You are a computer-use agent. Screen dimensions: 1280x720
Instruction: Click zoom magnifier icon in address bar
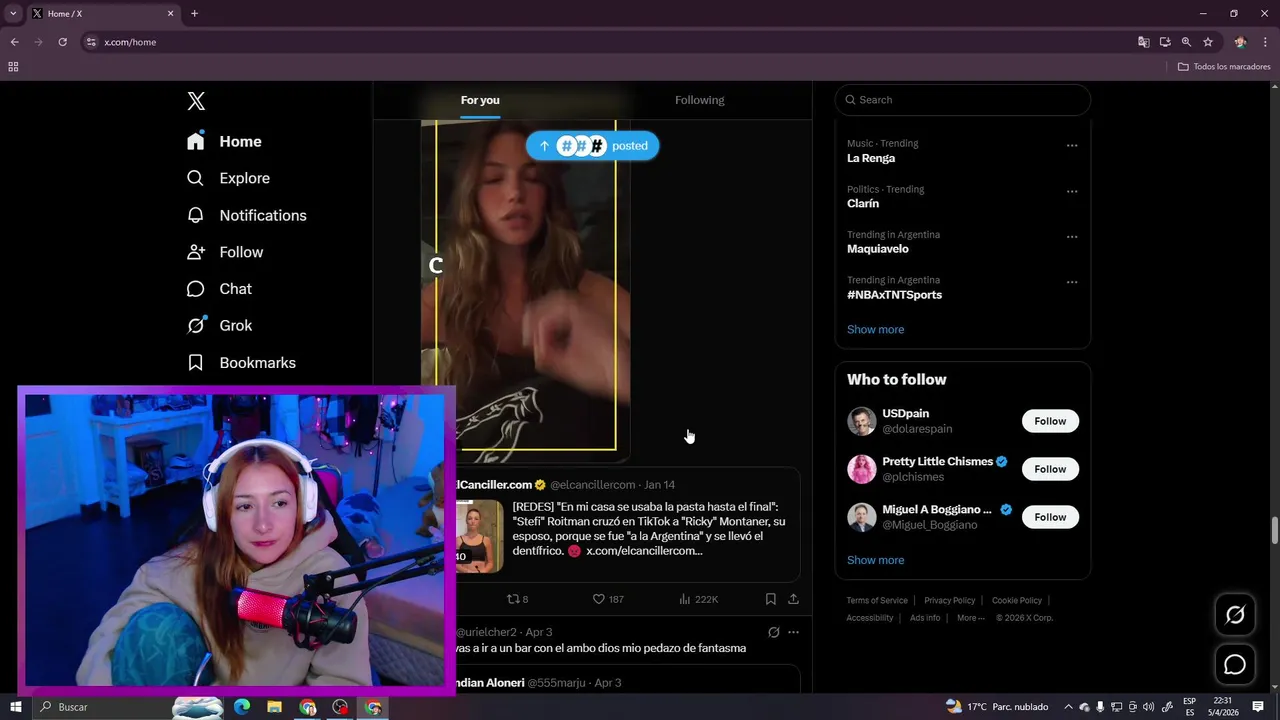pos(1186,42)
